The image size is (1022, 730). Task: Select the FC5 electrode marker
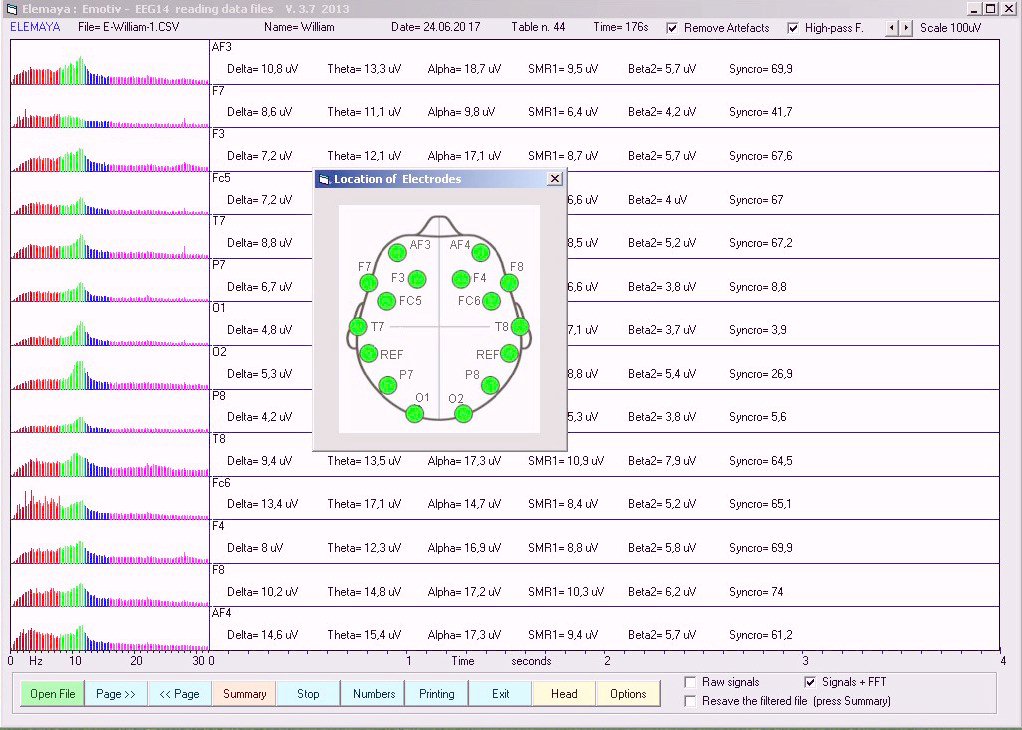coord(387,301)
